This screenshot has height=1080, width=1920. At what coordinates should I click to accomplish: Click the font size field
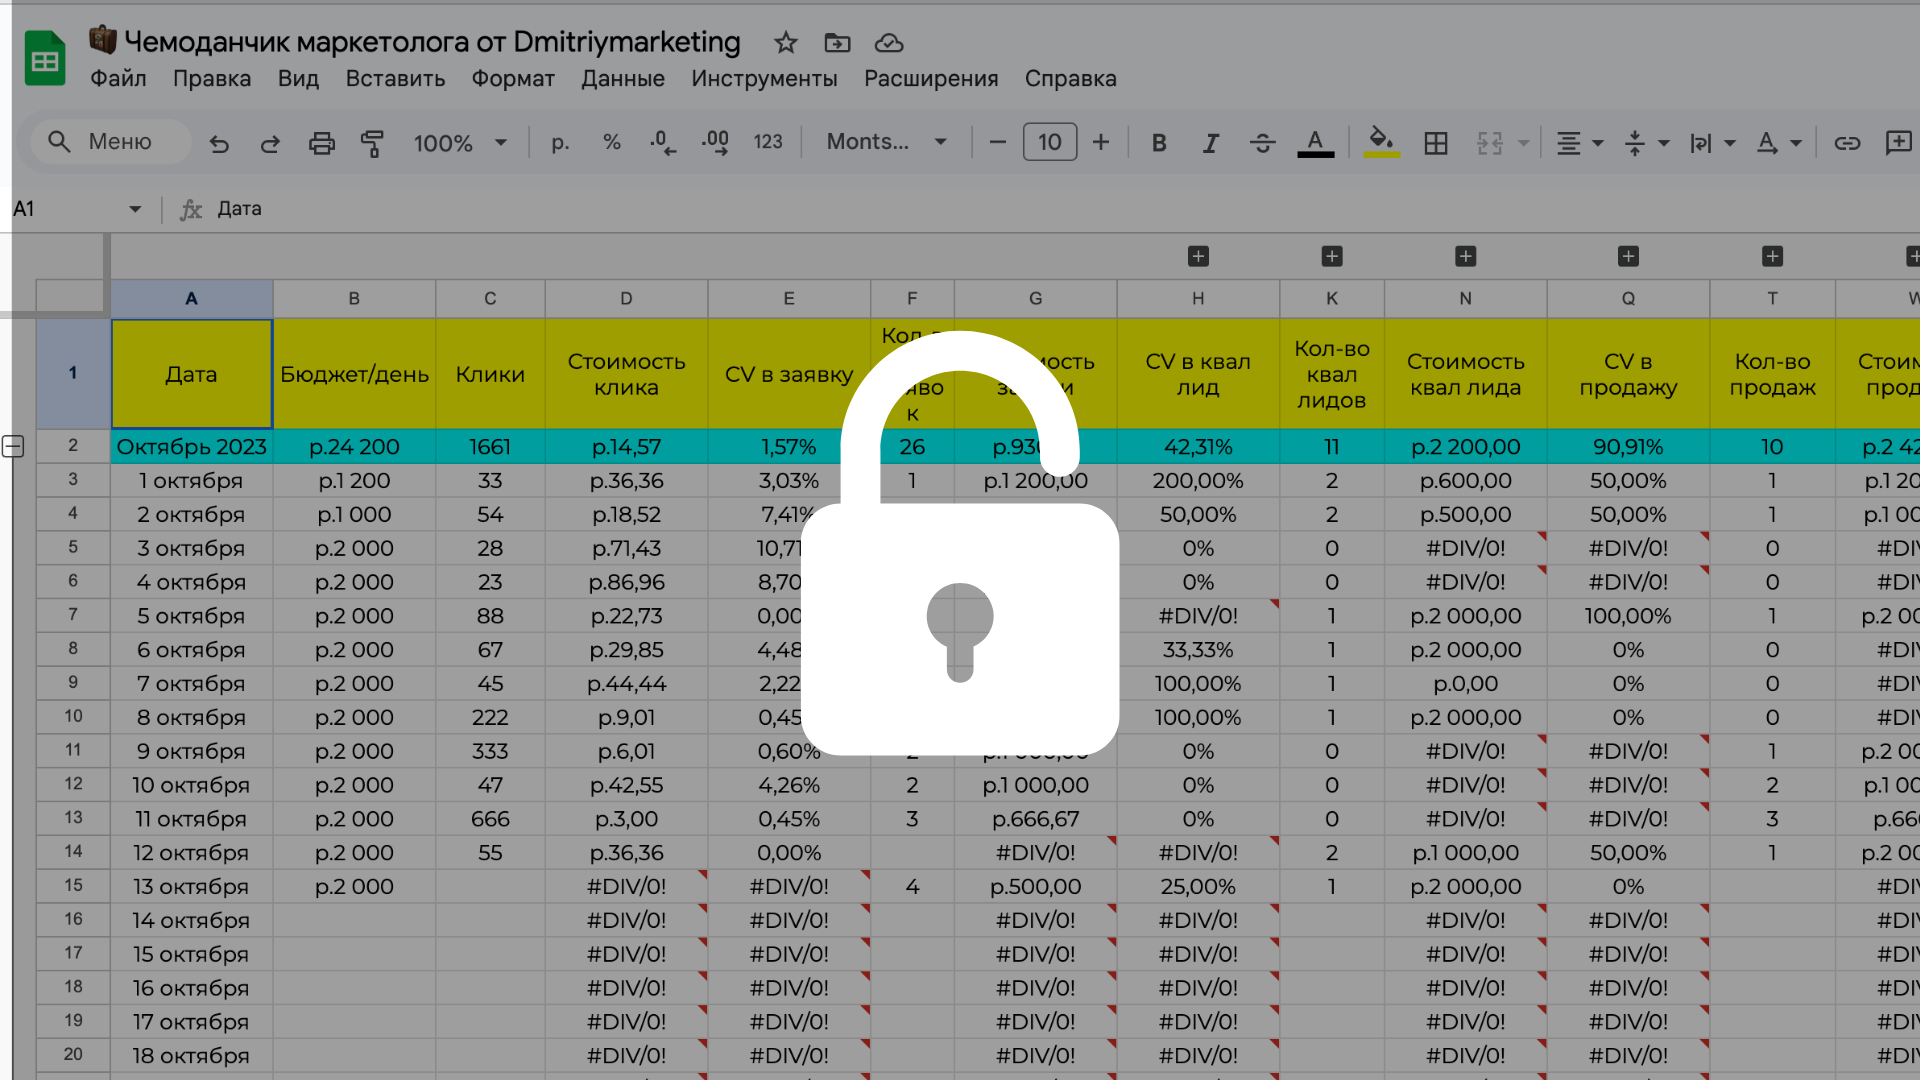pos(1050,142)
